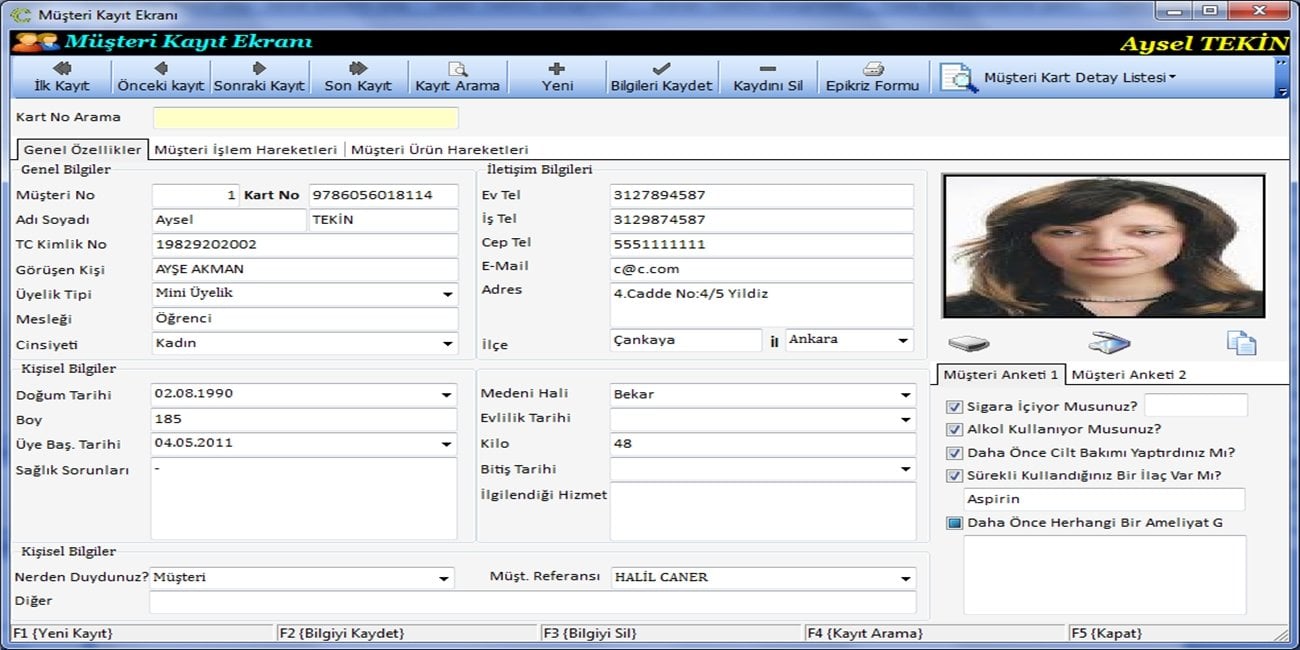
Task: Switch to Müşteri İşlem Hareketleri tab
Action: coord(246,150)
